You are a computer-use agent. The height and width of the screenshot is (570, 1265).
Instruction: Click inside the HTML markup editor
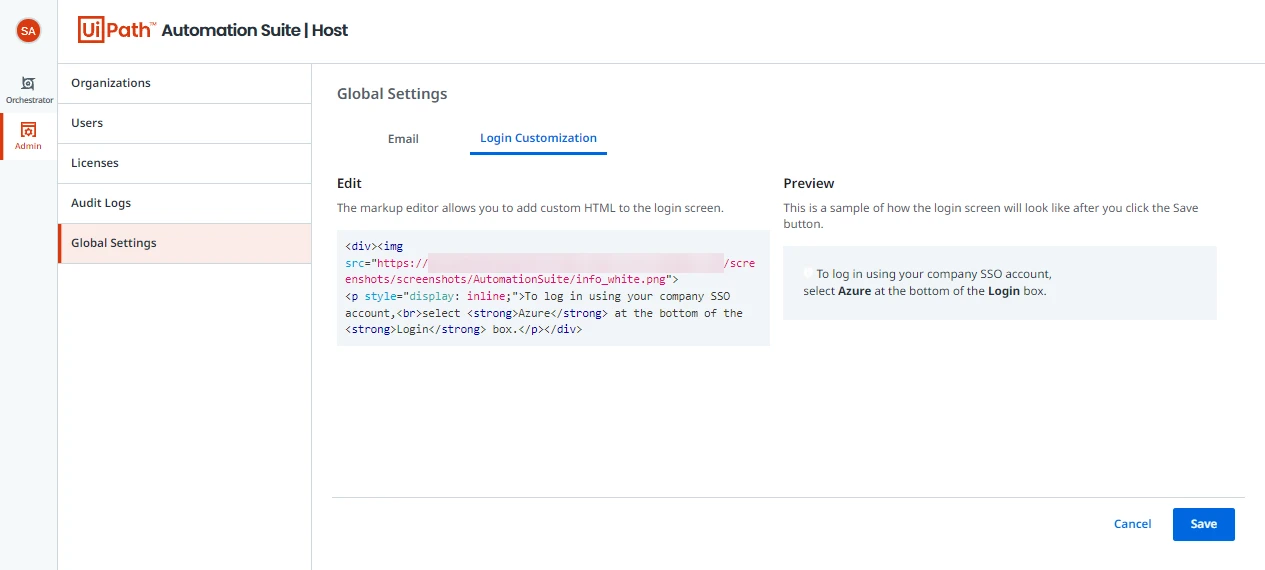click(x=553, y=288)
